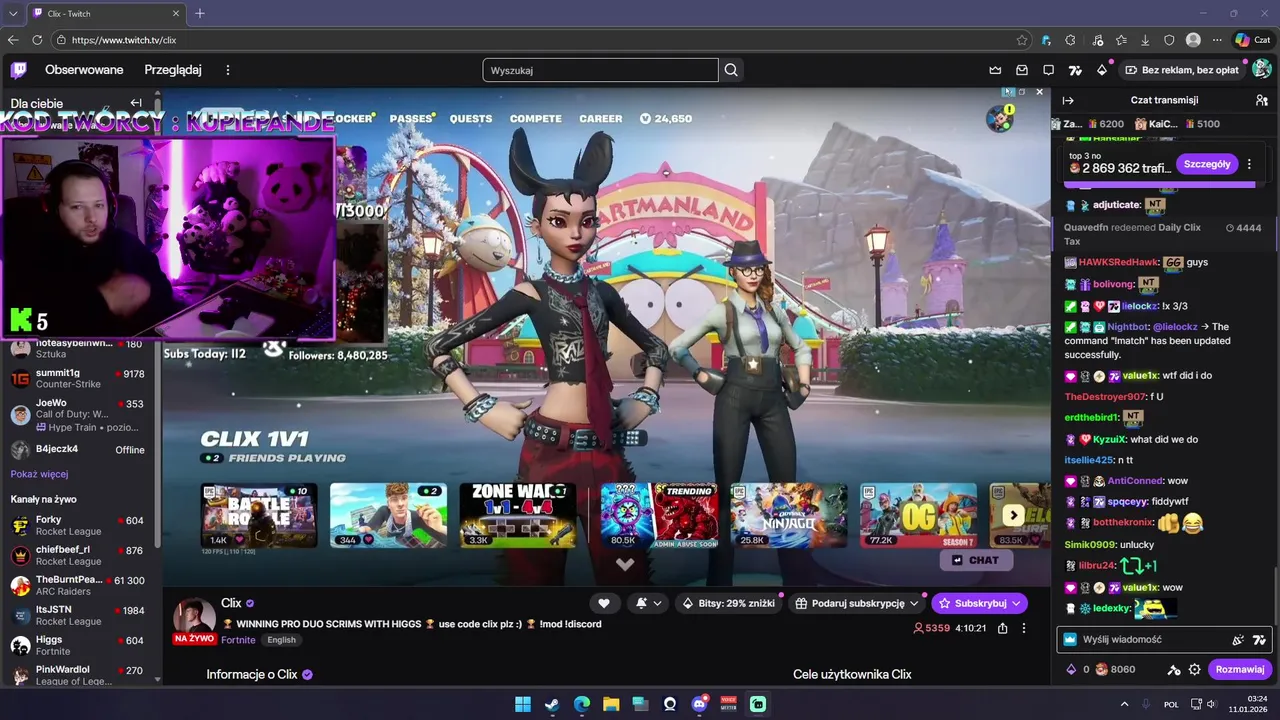Open Higgs channel in sidebar

click(x=78, y=645)
